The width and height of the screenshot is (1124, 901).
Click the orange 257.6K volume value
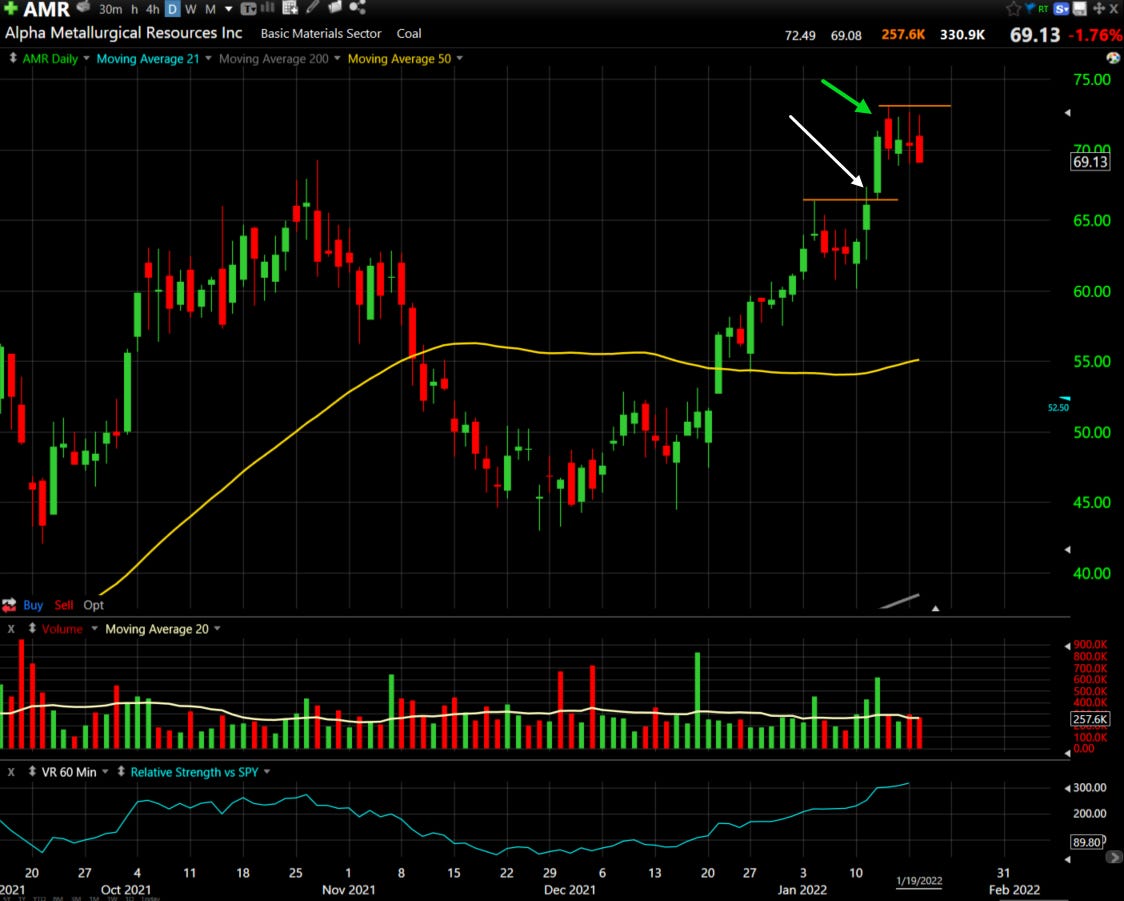[903, 34]
